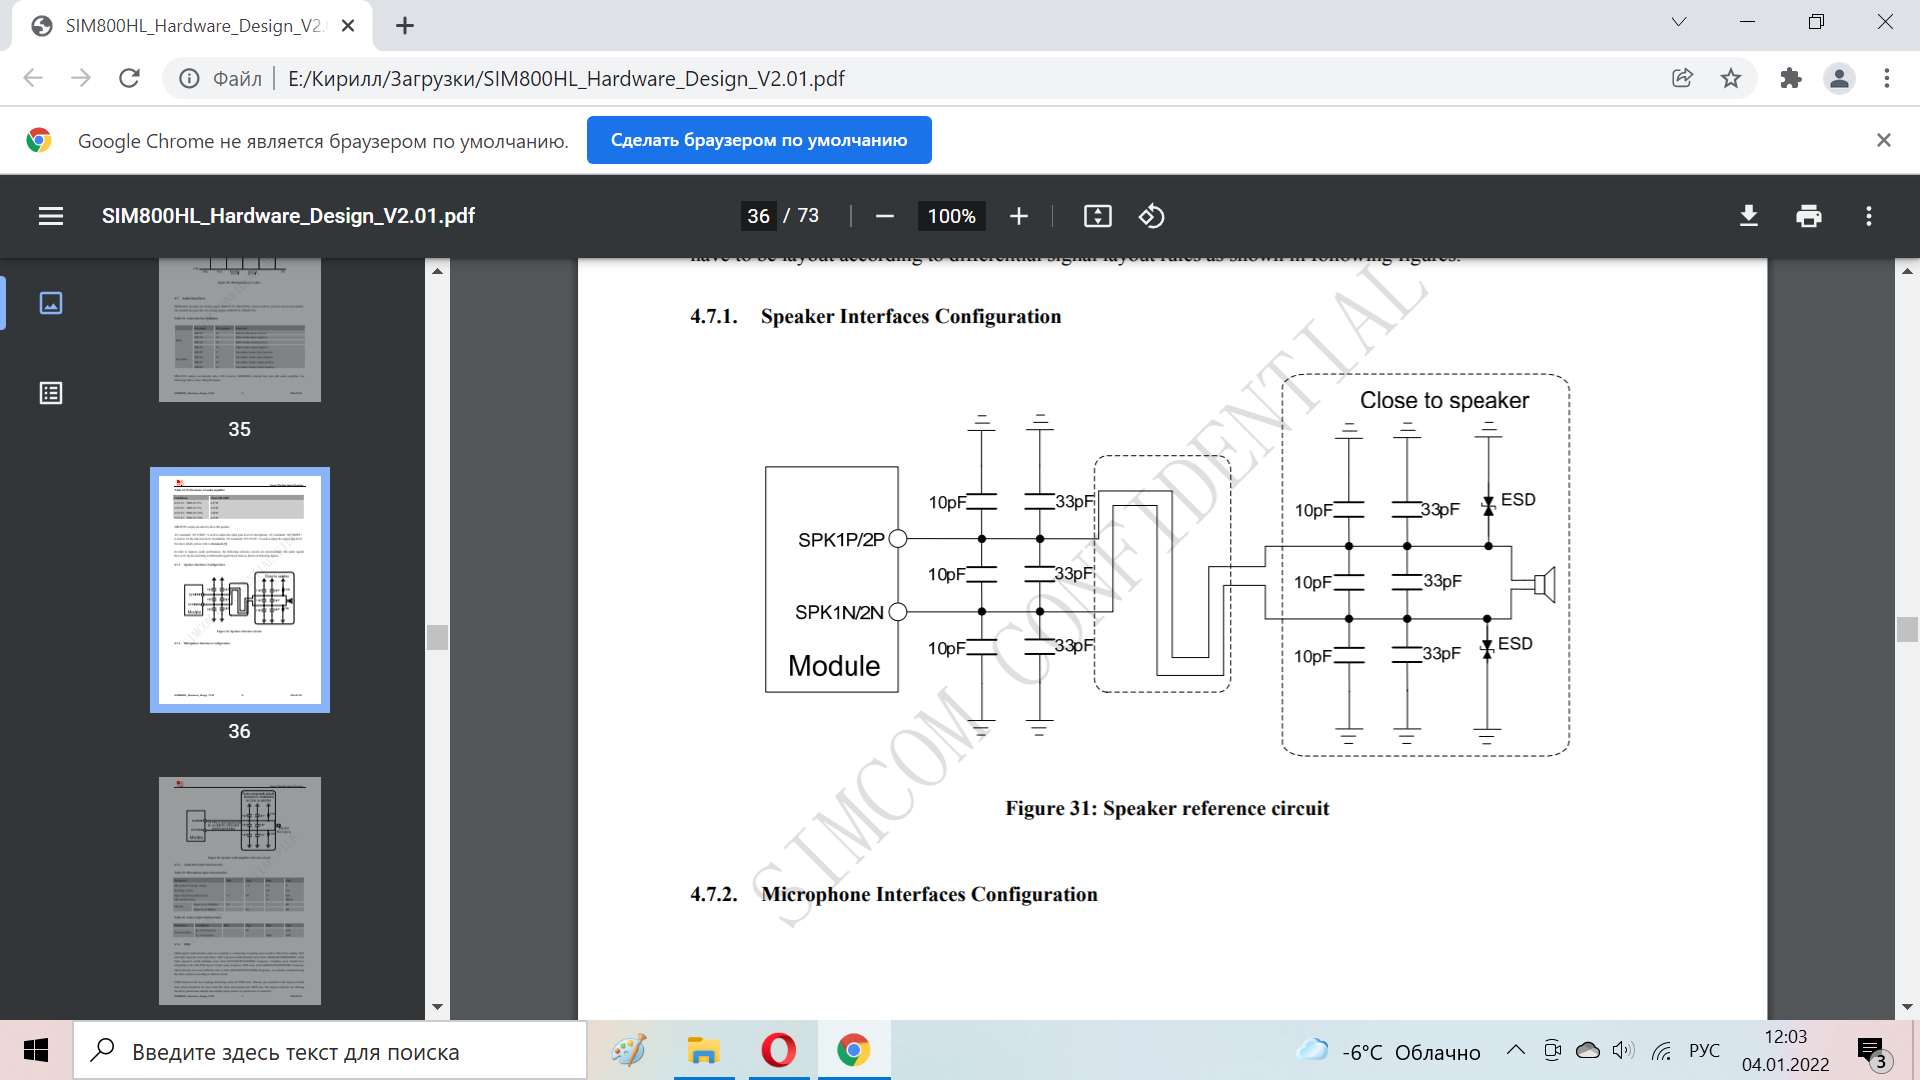
Task: Click the Windows taskbar search box
Action: coord(330,1051)
